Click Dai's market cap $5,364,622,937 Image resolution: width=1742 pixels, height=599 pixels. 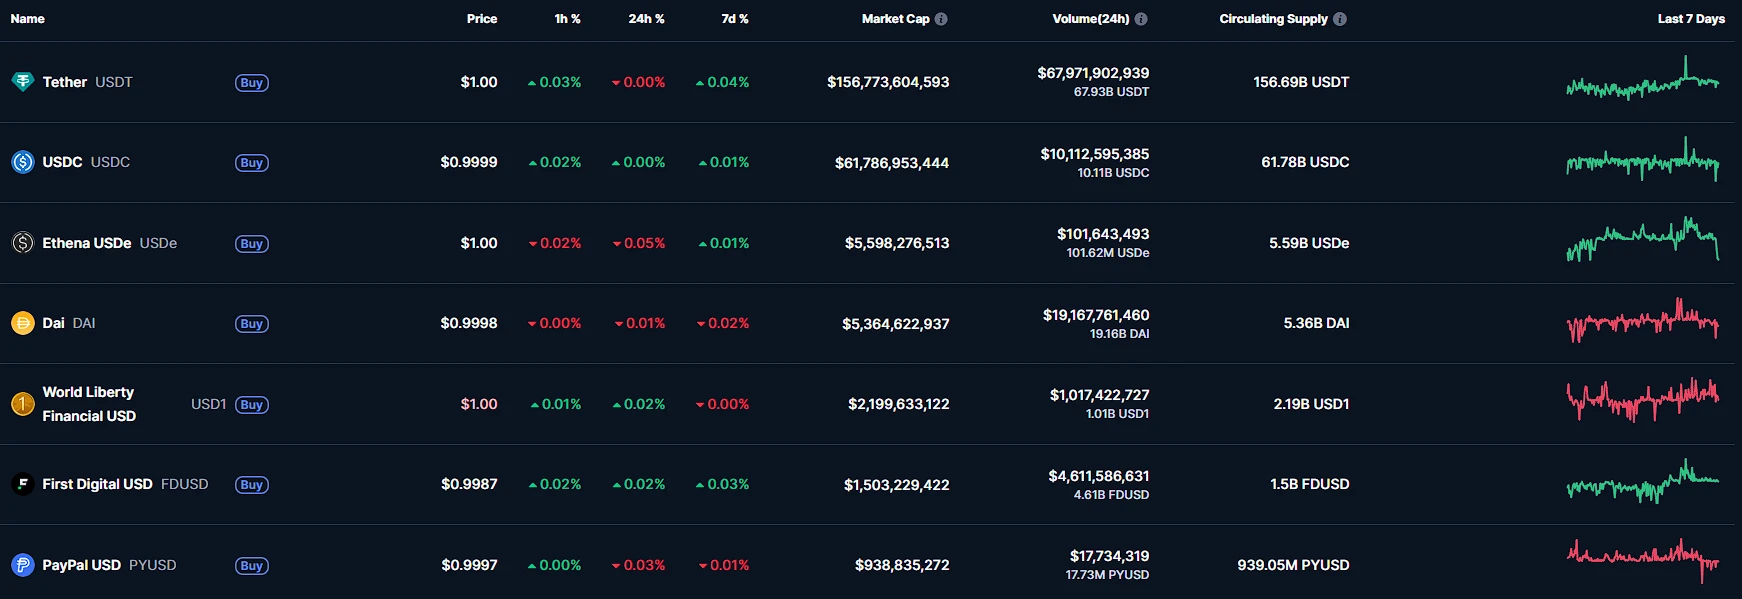coord(896,324)
